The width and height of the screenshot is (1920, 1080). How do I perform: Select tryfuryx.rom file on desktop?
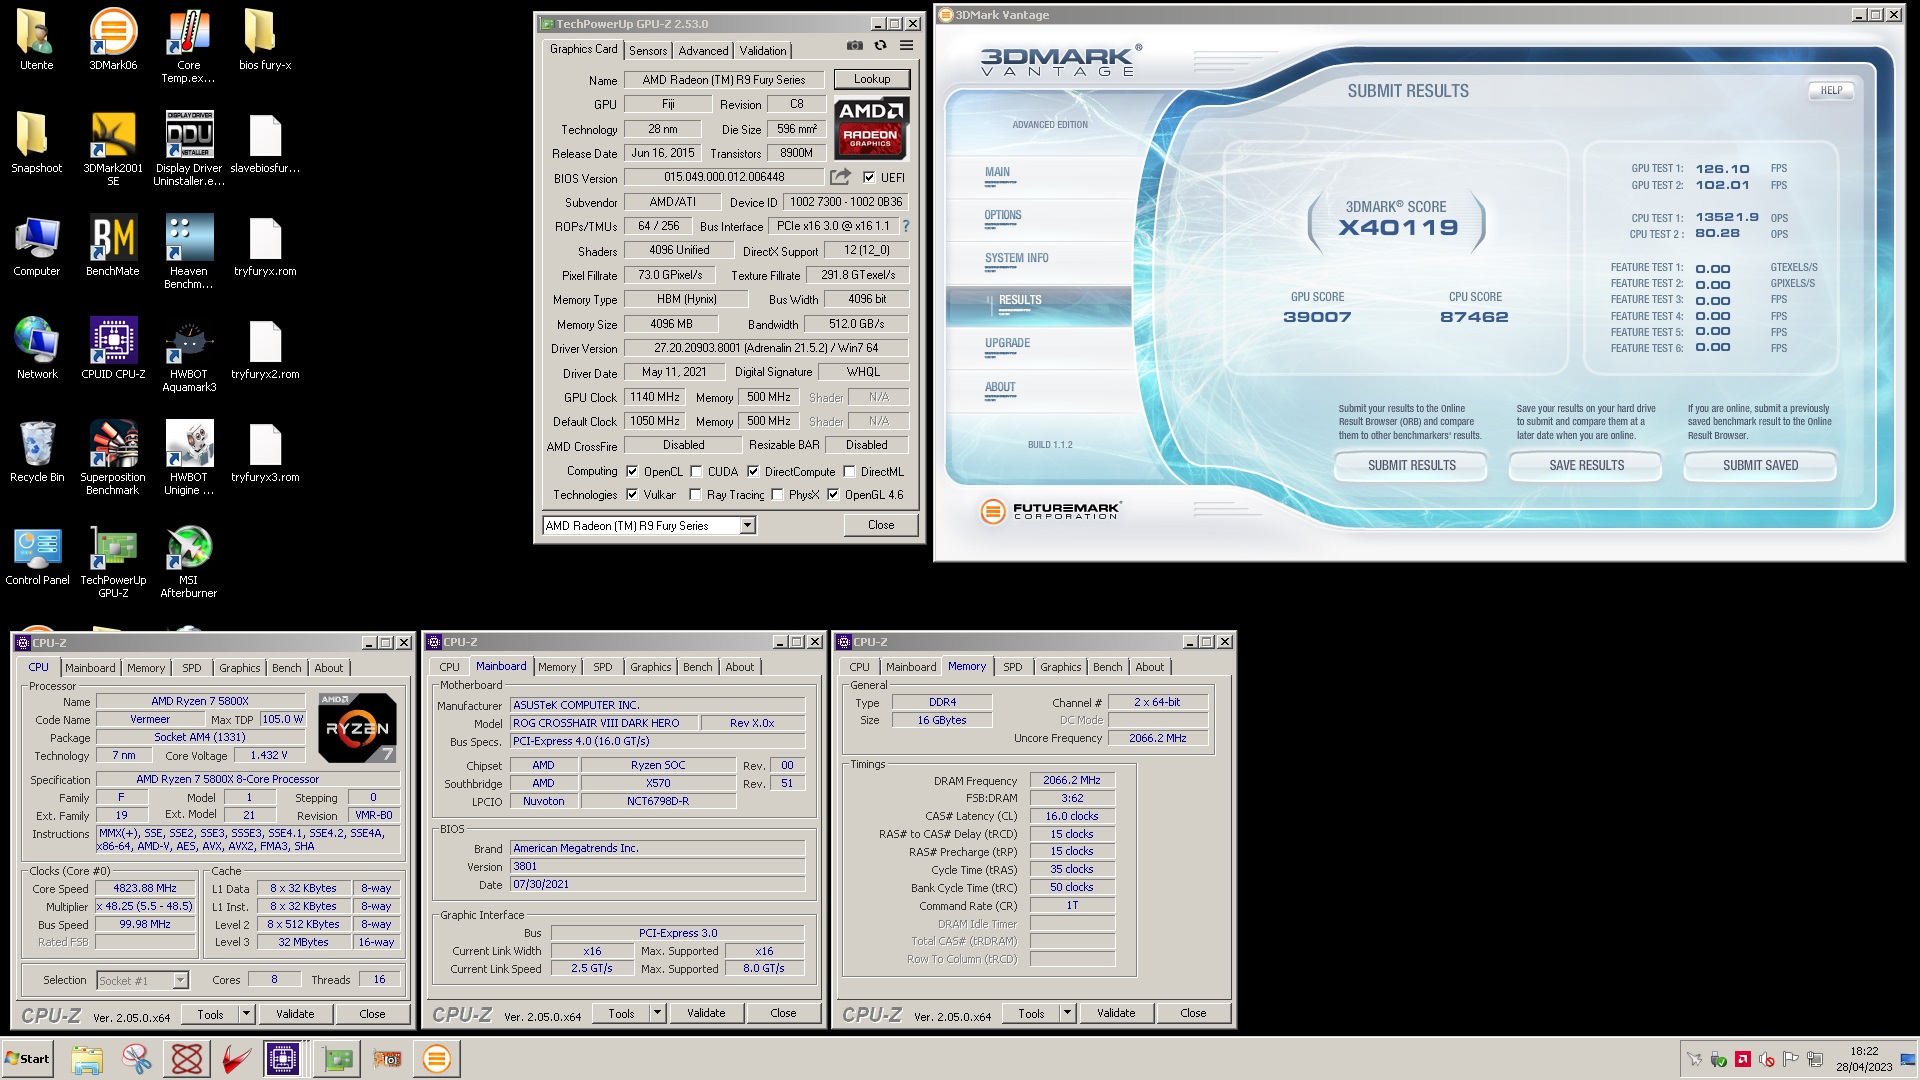265,246
